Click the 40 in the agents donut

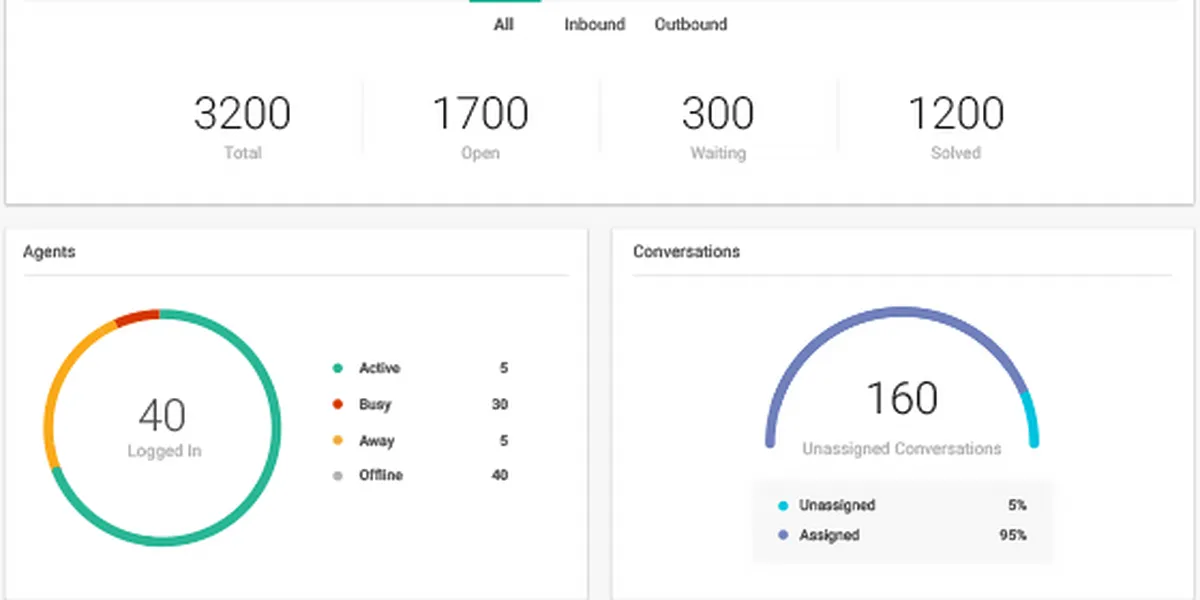pyautogui.click(x=162, y=415)
